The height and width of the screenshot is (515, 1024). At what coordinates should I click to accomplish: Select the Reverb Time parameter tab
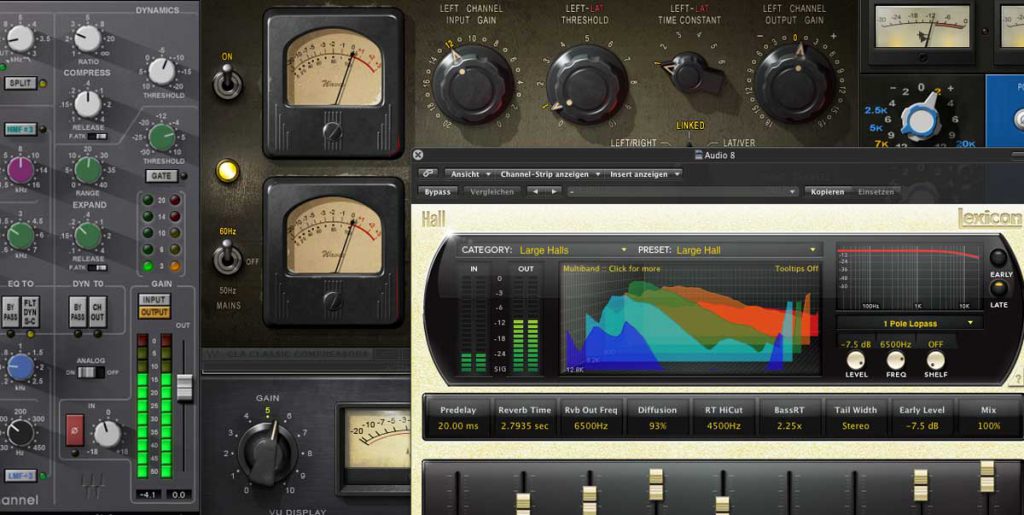[x=524, y=418]
